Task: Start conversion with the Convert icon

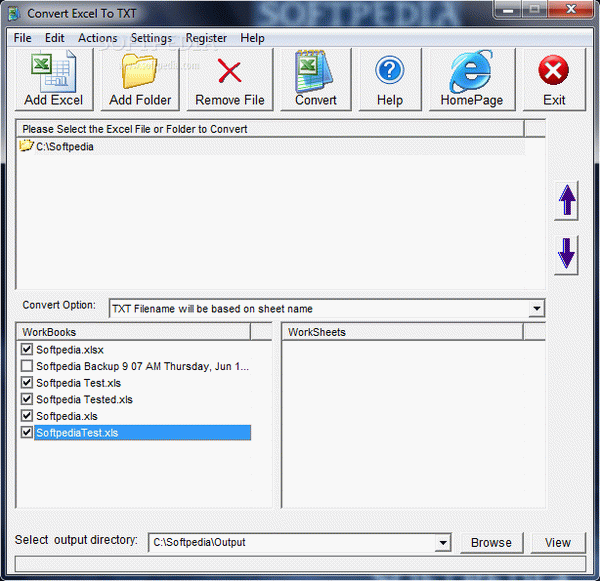Action: 314,72
